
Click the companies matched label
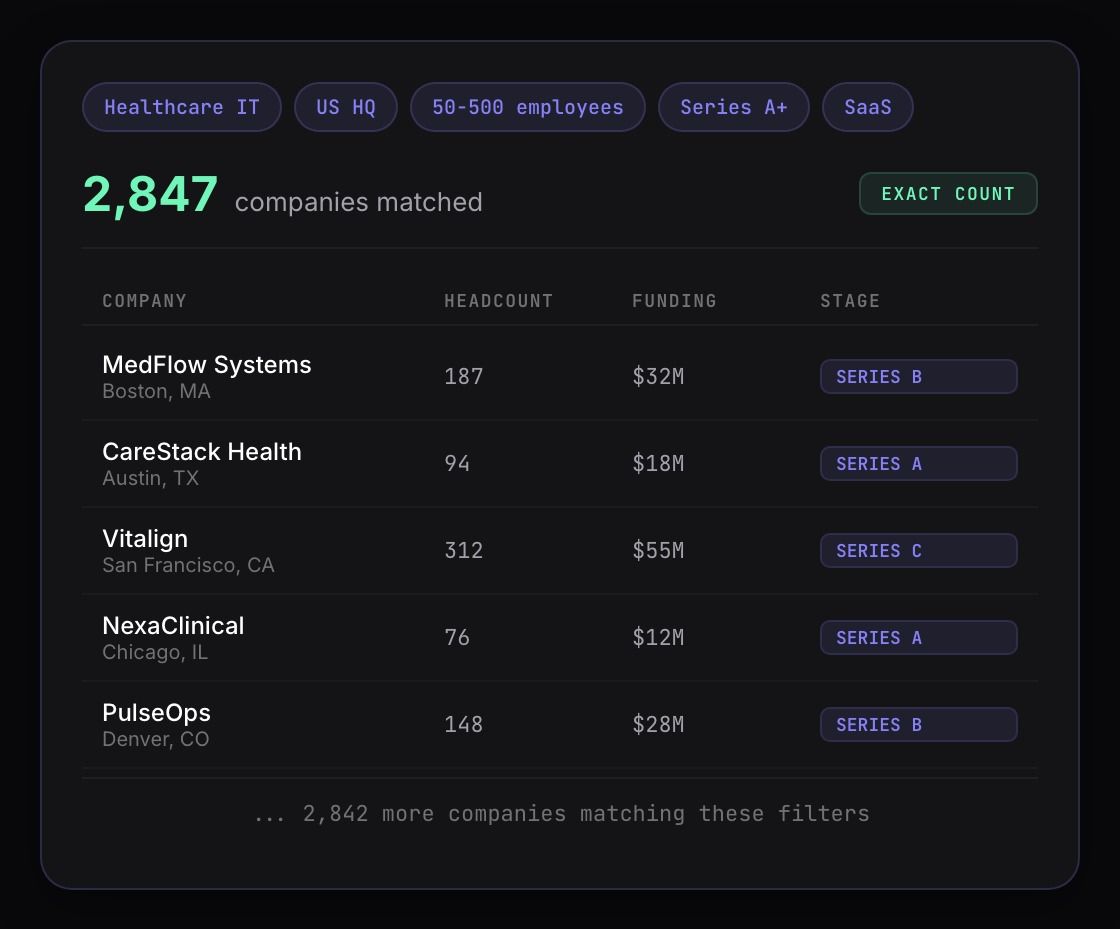coord(359,202)
